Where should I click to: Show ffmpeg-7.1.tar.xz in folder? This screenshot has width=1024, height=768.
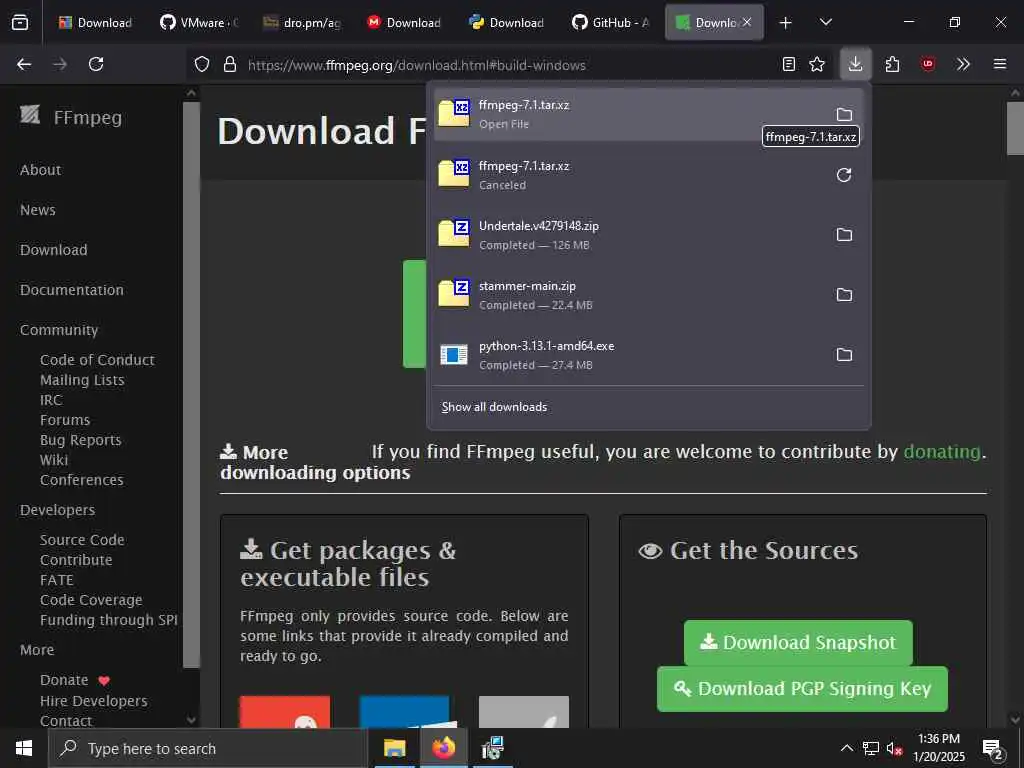click(844, 114)
